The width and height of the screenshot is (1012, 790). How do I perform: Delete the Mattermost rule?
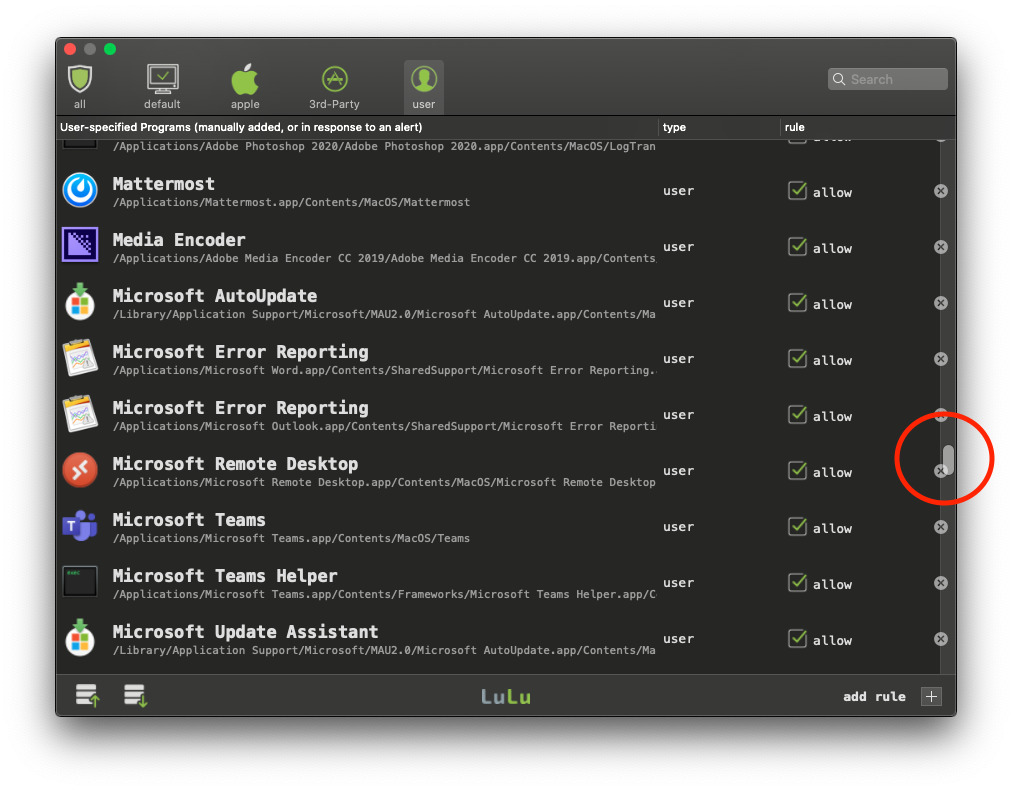[x=941, y=191]
